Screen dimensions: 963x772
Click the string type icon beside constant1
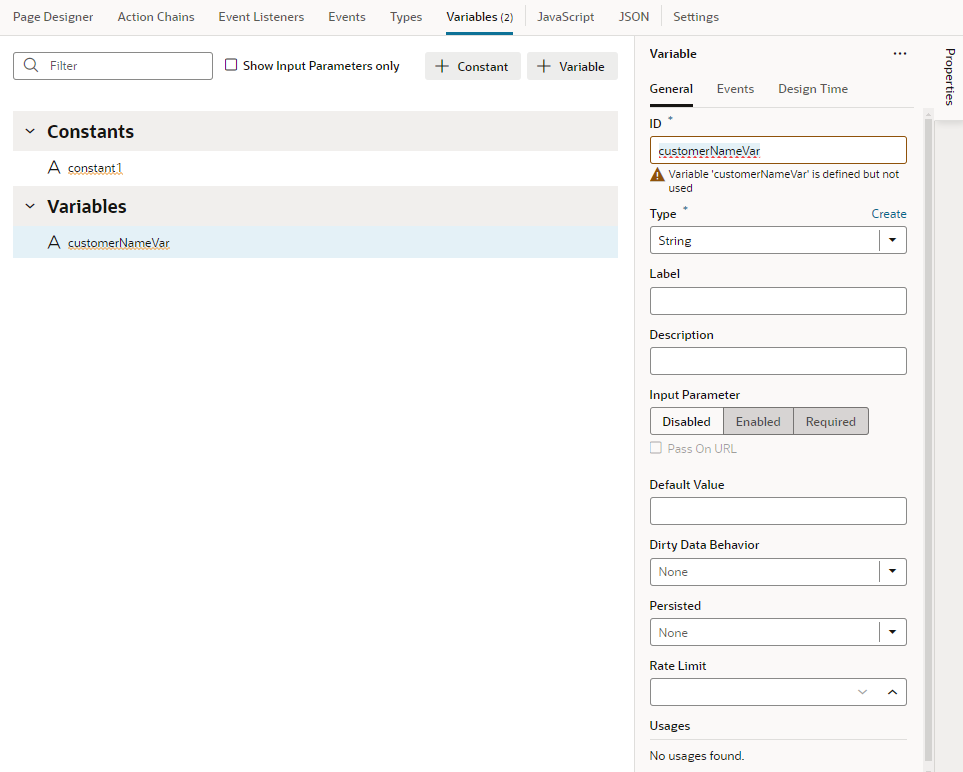tap(54, 167)
